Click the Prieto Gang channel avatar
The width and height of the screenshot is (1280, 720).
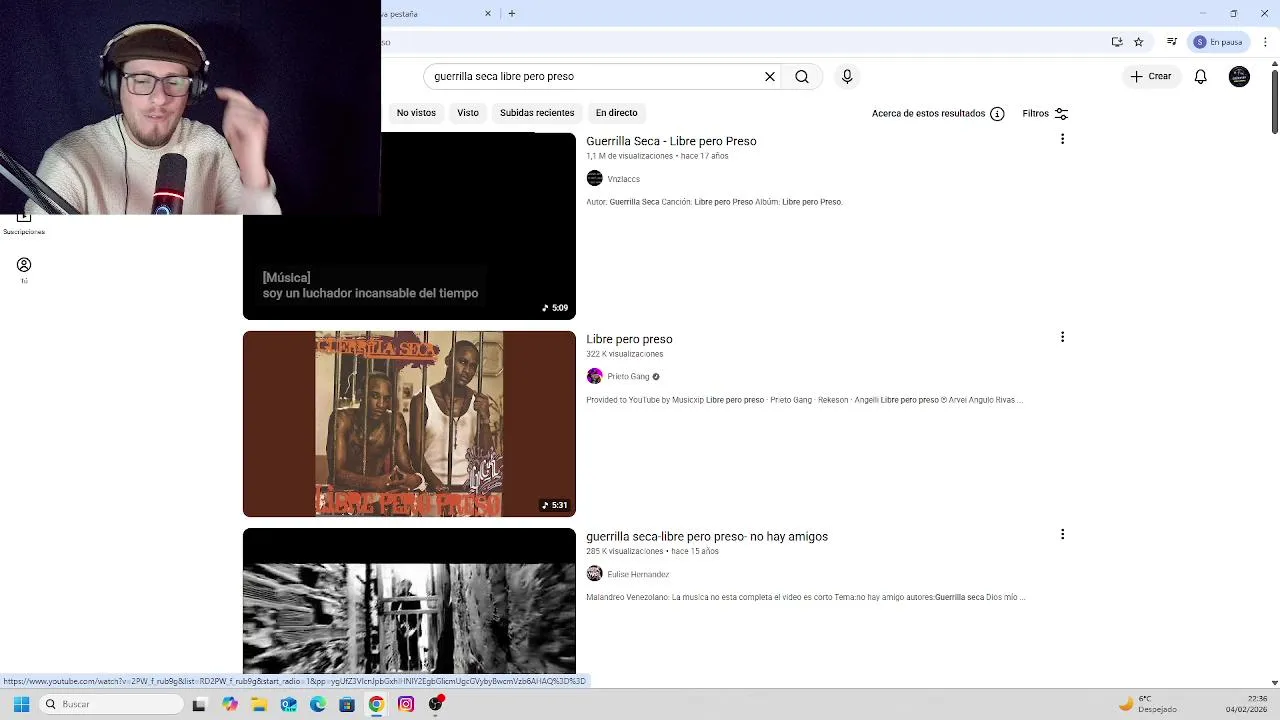pos(595,376)
